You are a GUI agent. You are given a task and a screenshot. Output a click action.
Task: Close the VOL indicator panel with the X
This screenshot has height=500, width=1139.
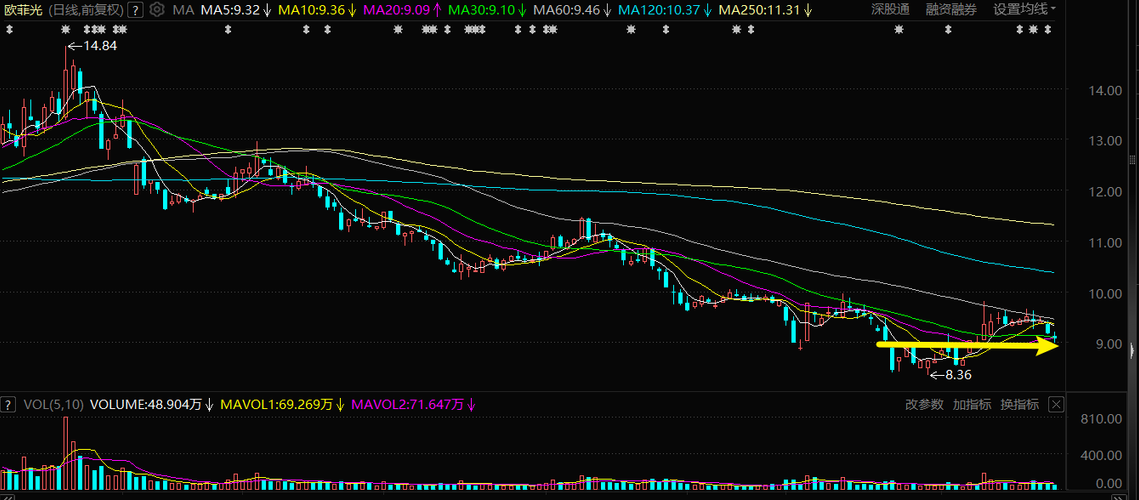tap(1057, 405)
